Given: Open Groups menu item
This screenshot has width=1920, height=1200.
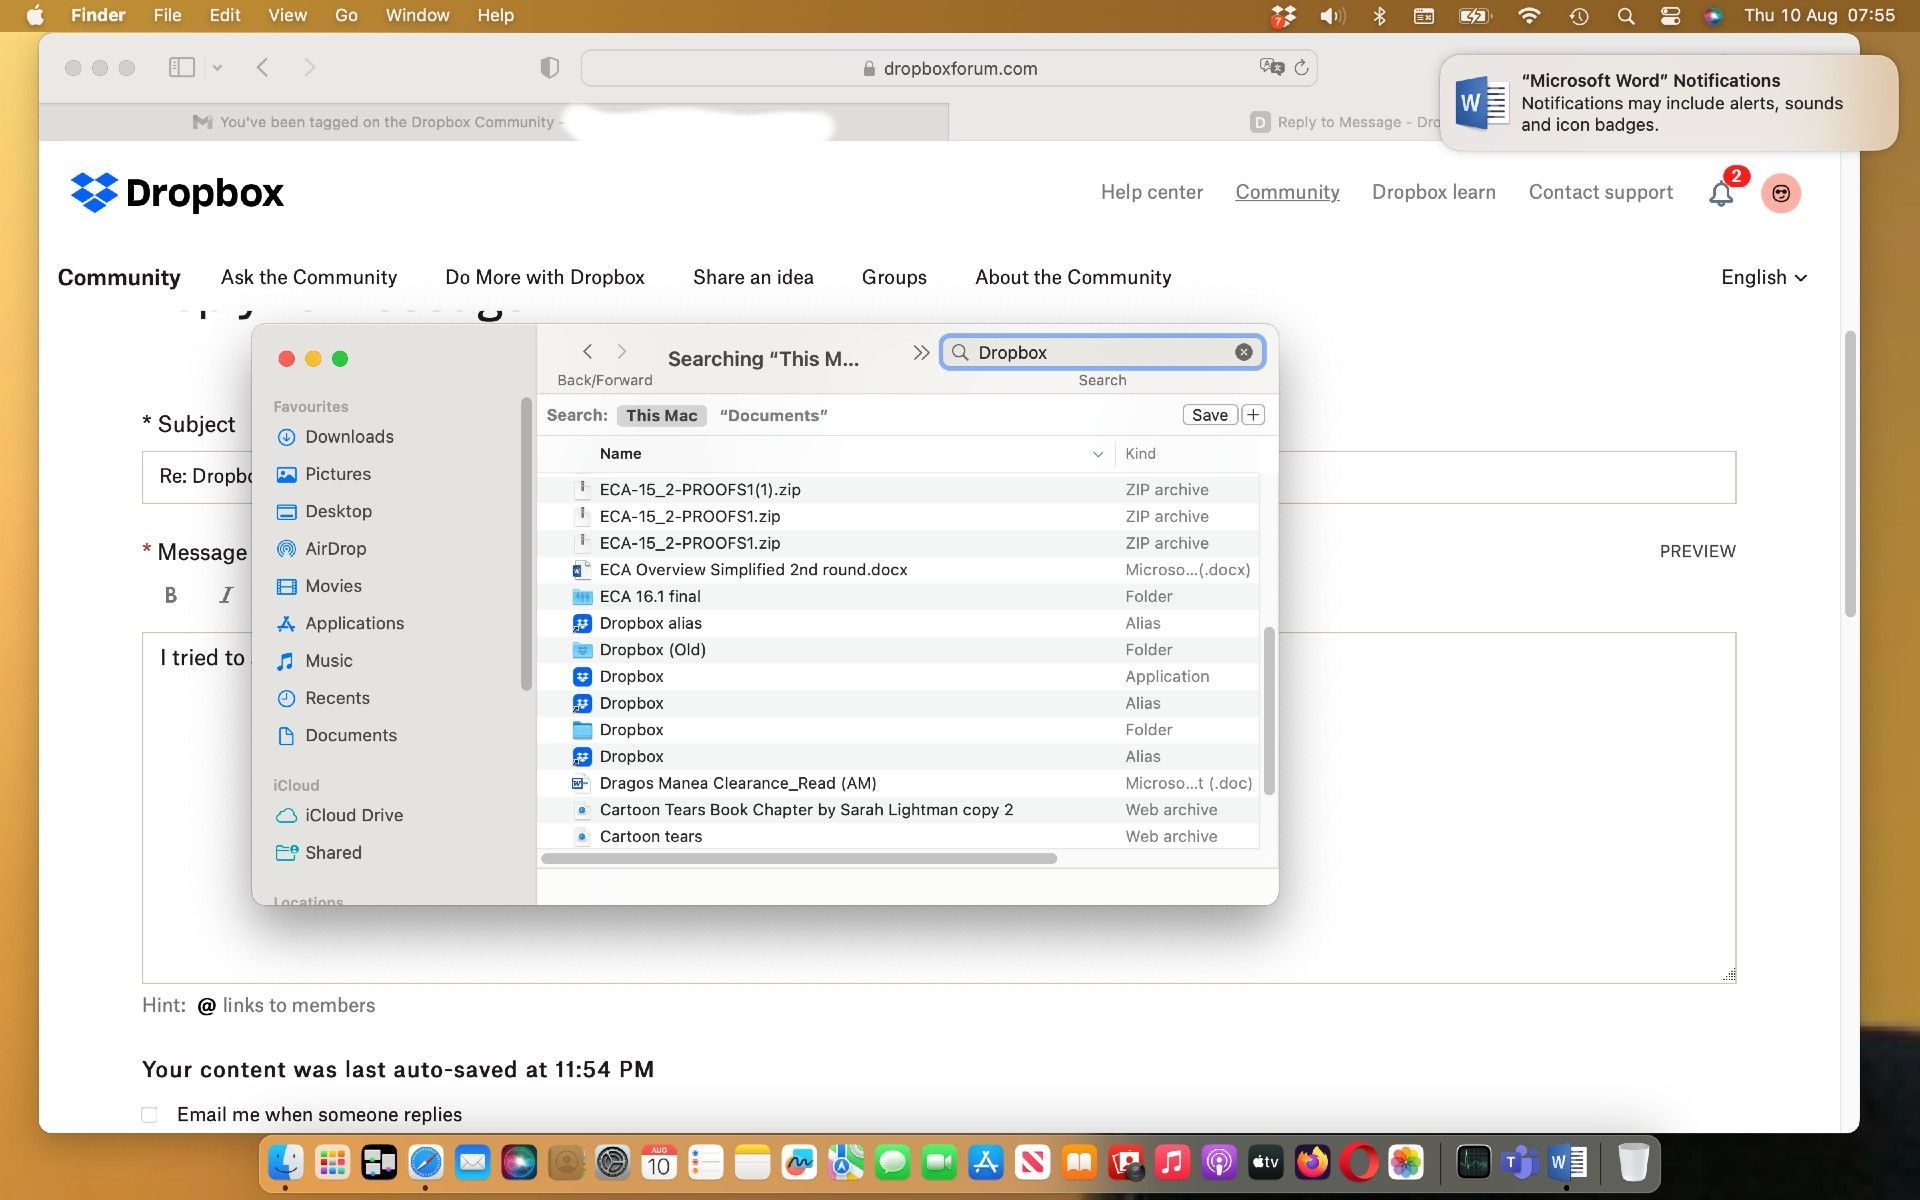Looking at the screenshot, I should point(894,277).
